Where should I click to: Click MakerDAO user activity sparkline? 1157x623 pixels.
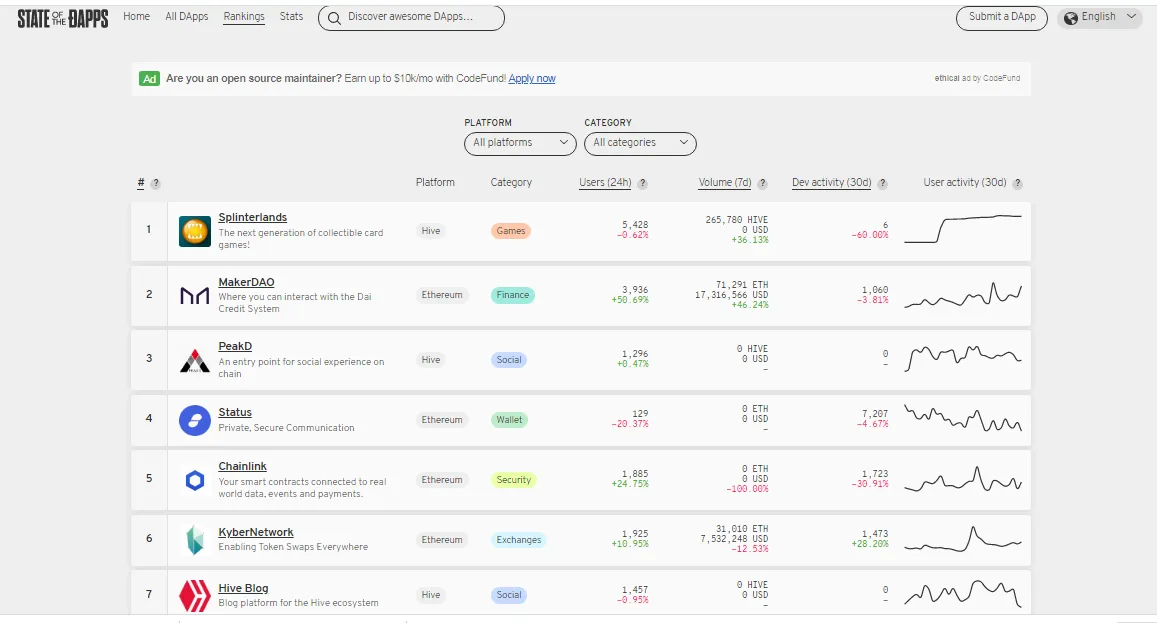[963, 295]
